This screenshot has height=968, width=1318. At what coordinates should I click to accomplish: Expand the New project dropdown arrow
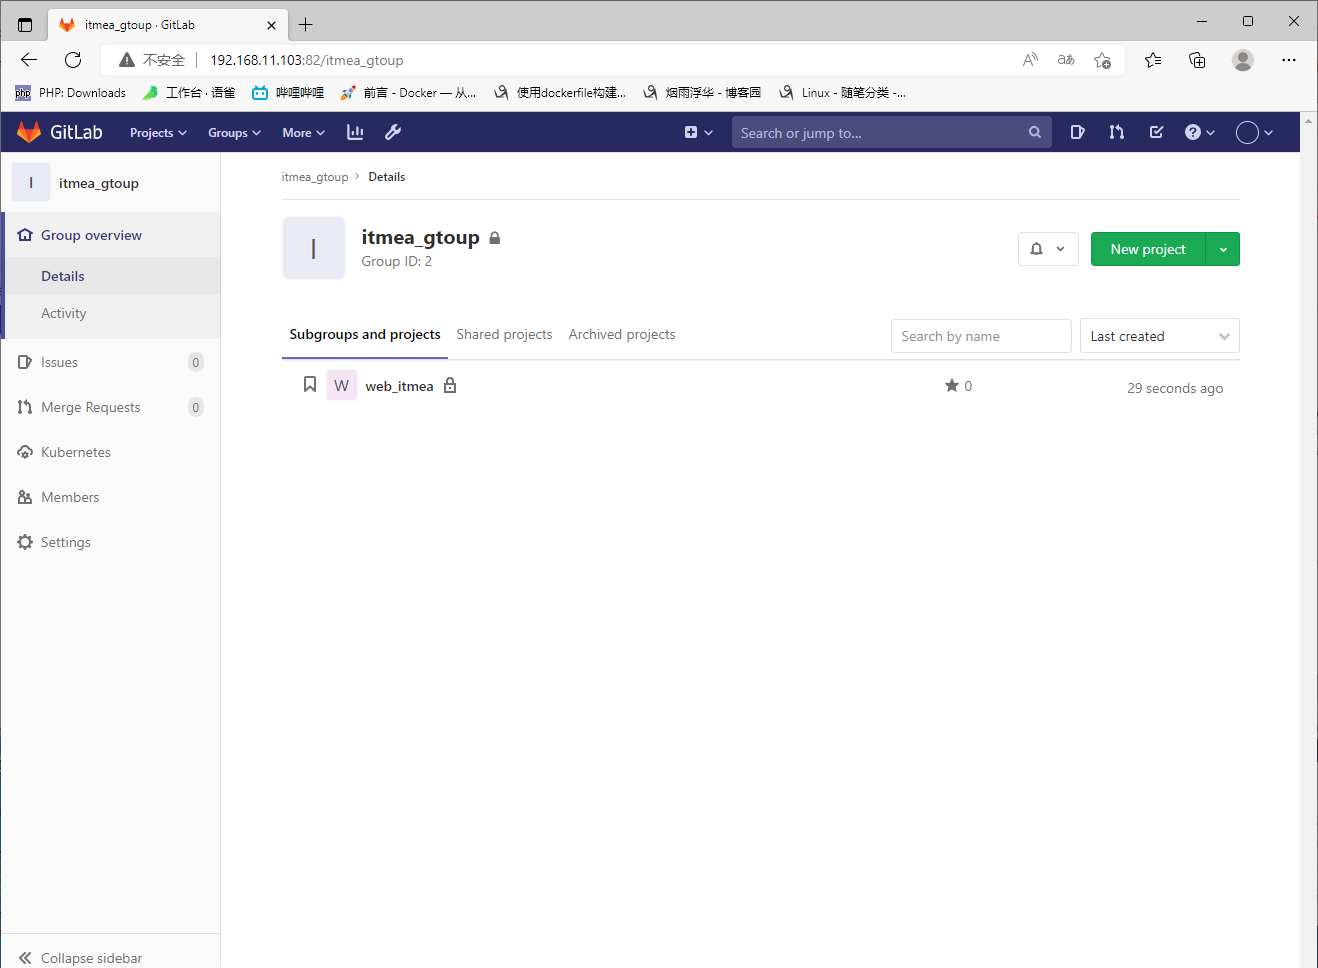point(1223,249)
